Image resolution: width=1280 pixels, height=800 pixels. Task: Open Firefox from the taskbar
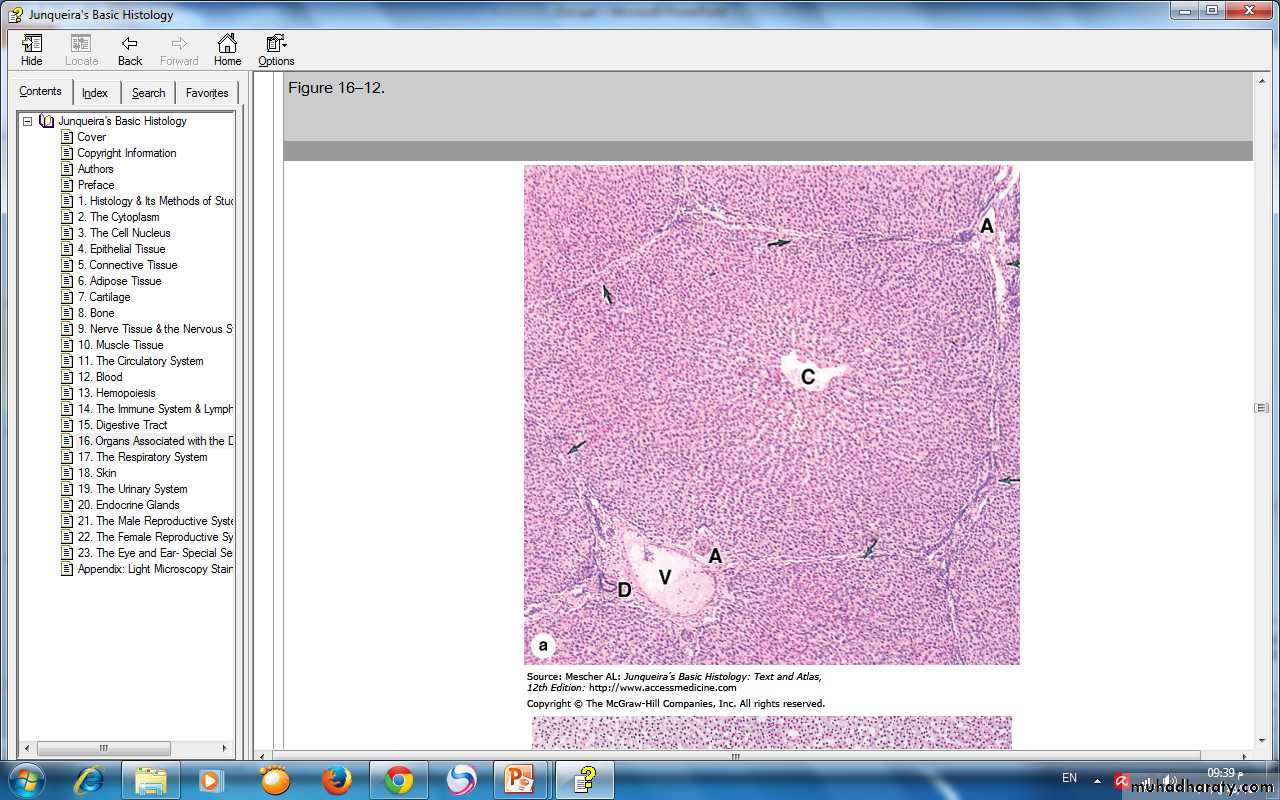click(x=337, y=780)
